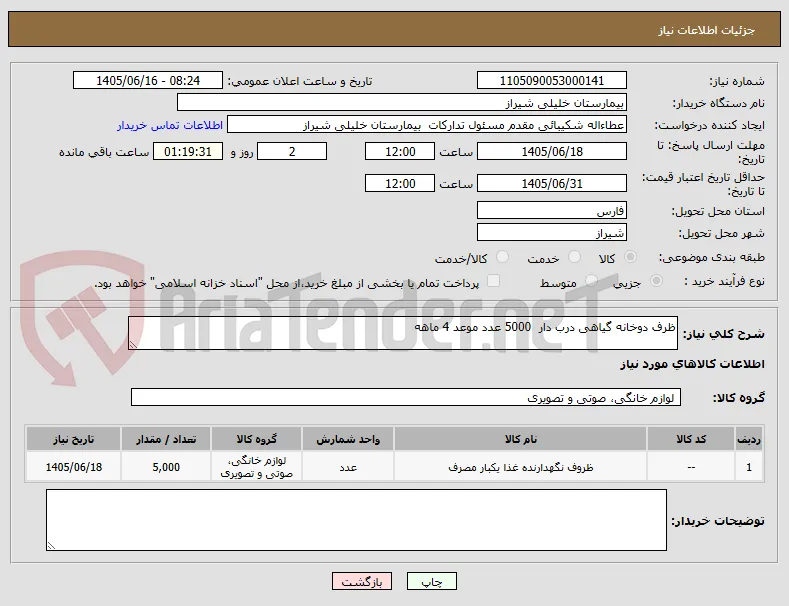Click the announcement date field 1405/06/16 - 08:24
Viewport: 789px width, 606px height.
click(x=148, y=81)
